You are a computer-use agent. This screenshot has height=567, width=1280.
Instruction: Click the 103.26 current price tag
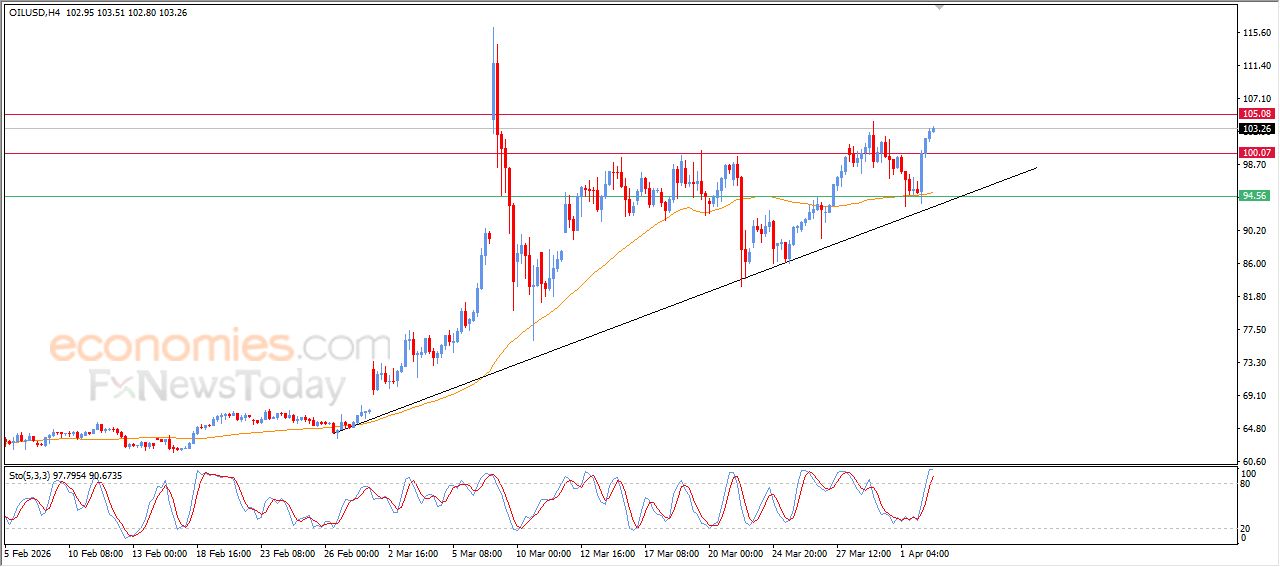(1254, 129)
